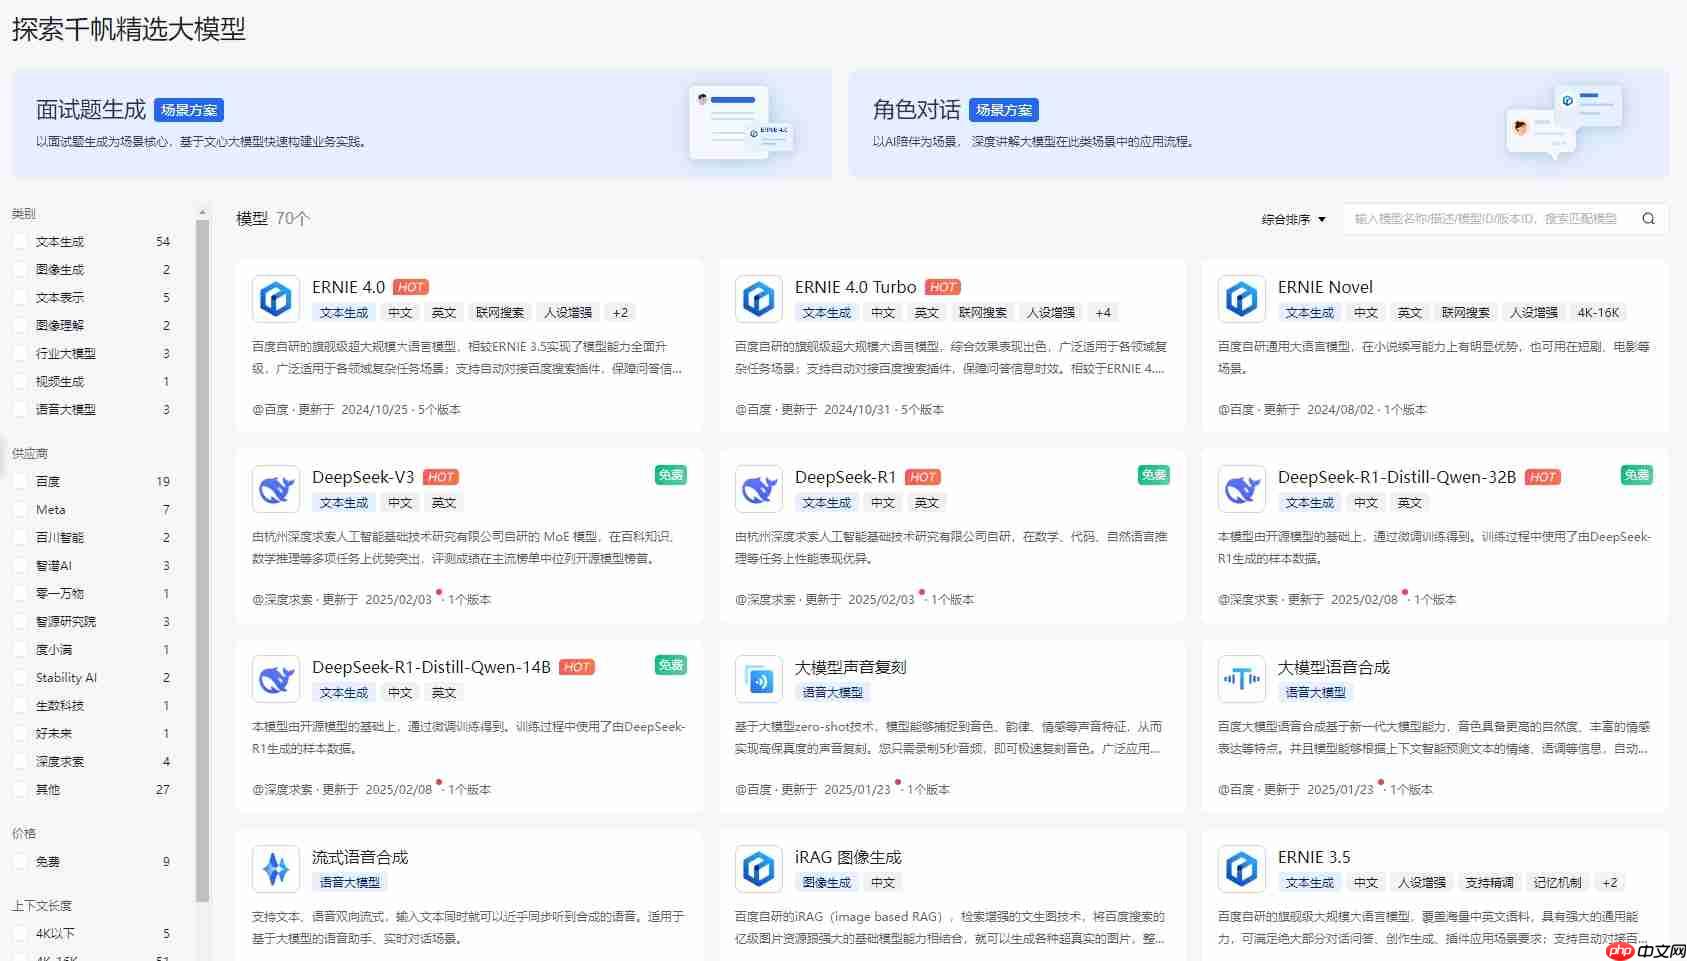Click the DeepSeek-R1 whale logo icon
This screenshot has height=961, width=1687.
coord(759,489)
